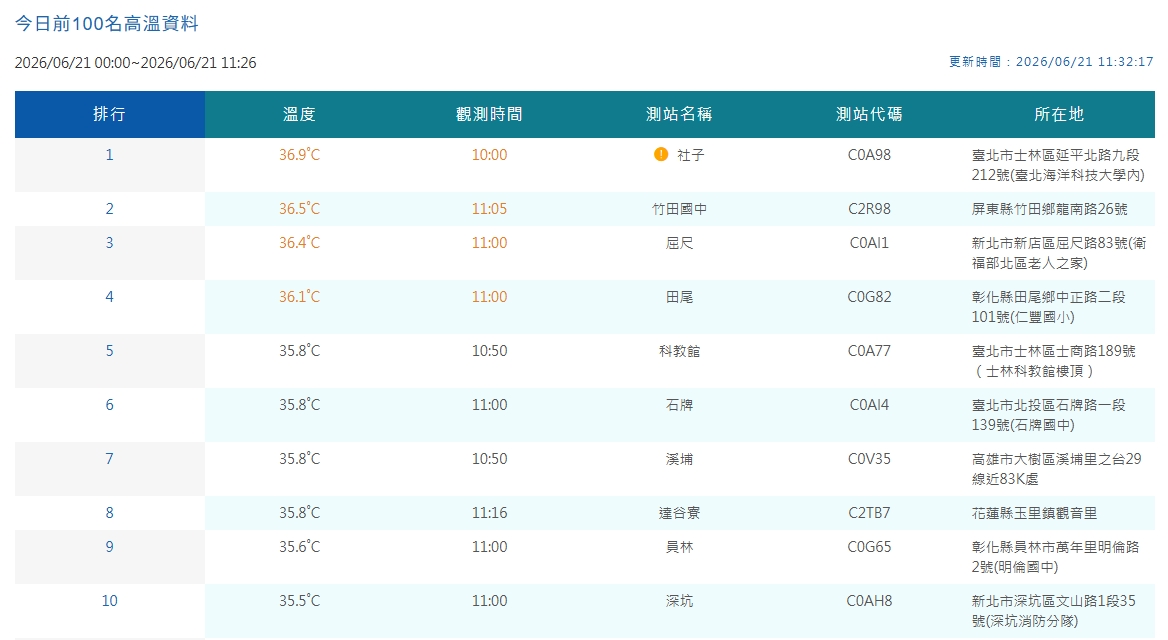Image resolution: width=1168 pixels, height=640 pixels.
Task: Click the address starting 新北市新店區屈尺路83號
Action: 1058,253
